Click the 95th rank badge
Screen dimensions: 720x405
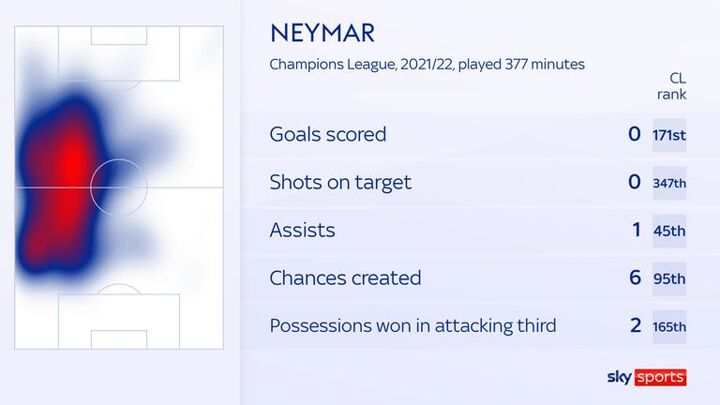pos(670,279)
